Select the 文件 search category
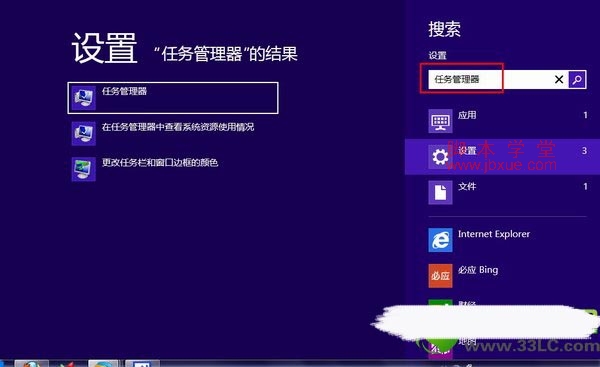The image size is (600, 367). click(502, 192)
